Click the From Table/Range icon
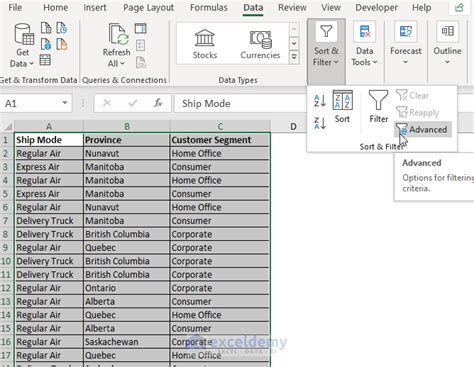The height and width of the screenshot is (367, 474). point(45,60)
